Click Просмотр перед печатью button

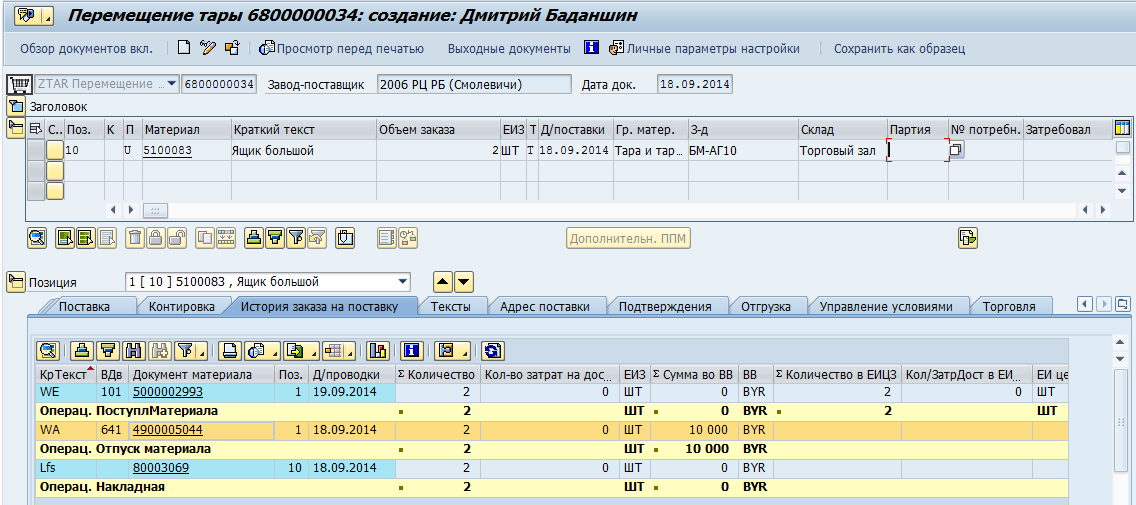[x=342, y=48]
